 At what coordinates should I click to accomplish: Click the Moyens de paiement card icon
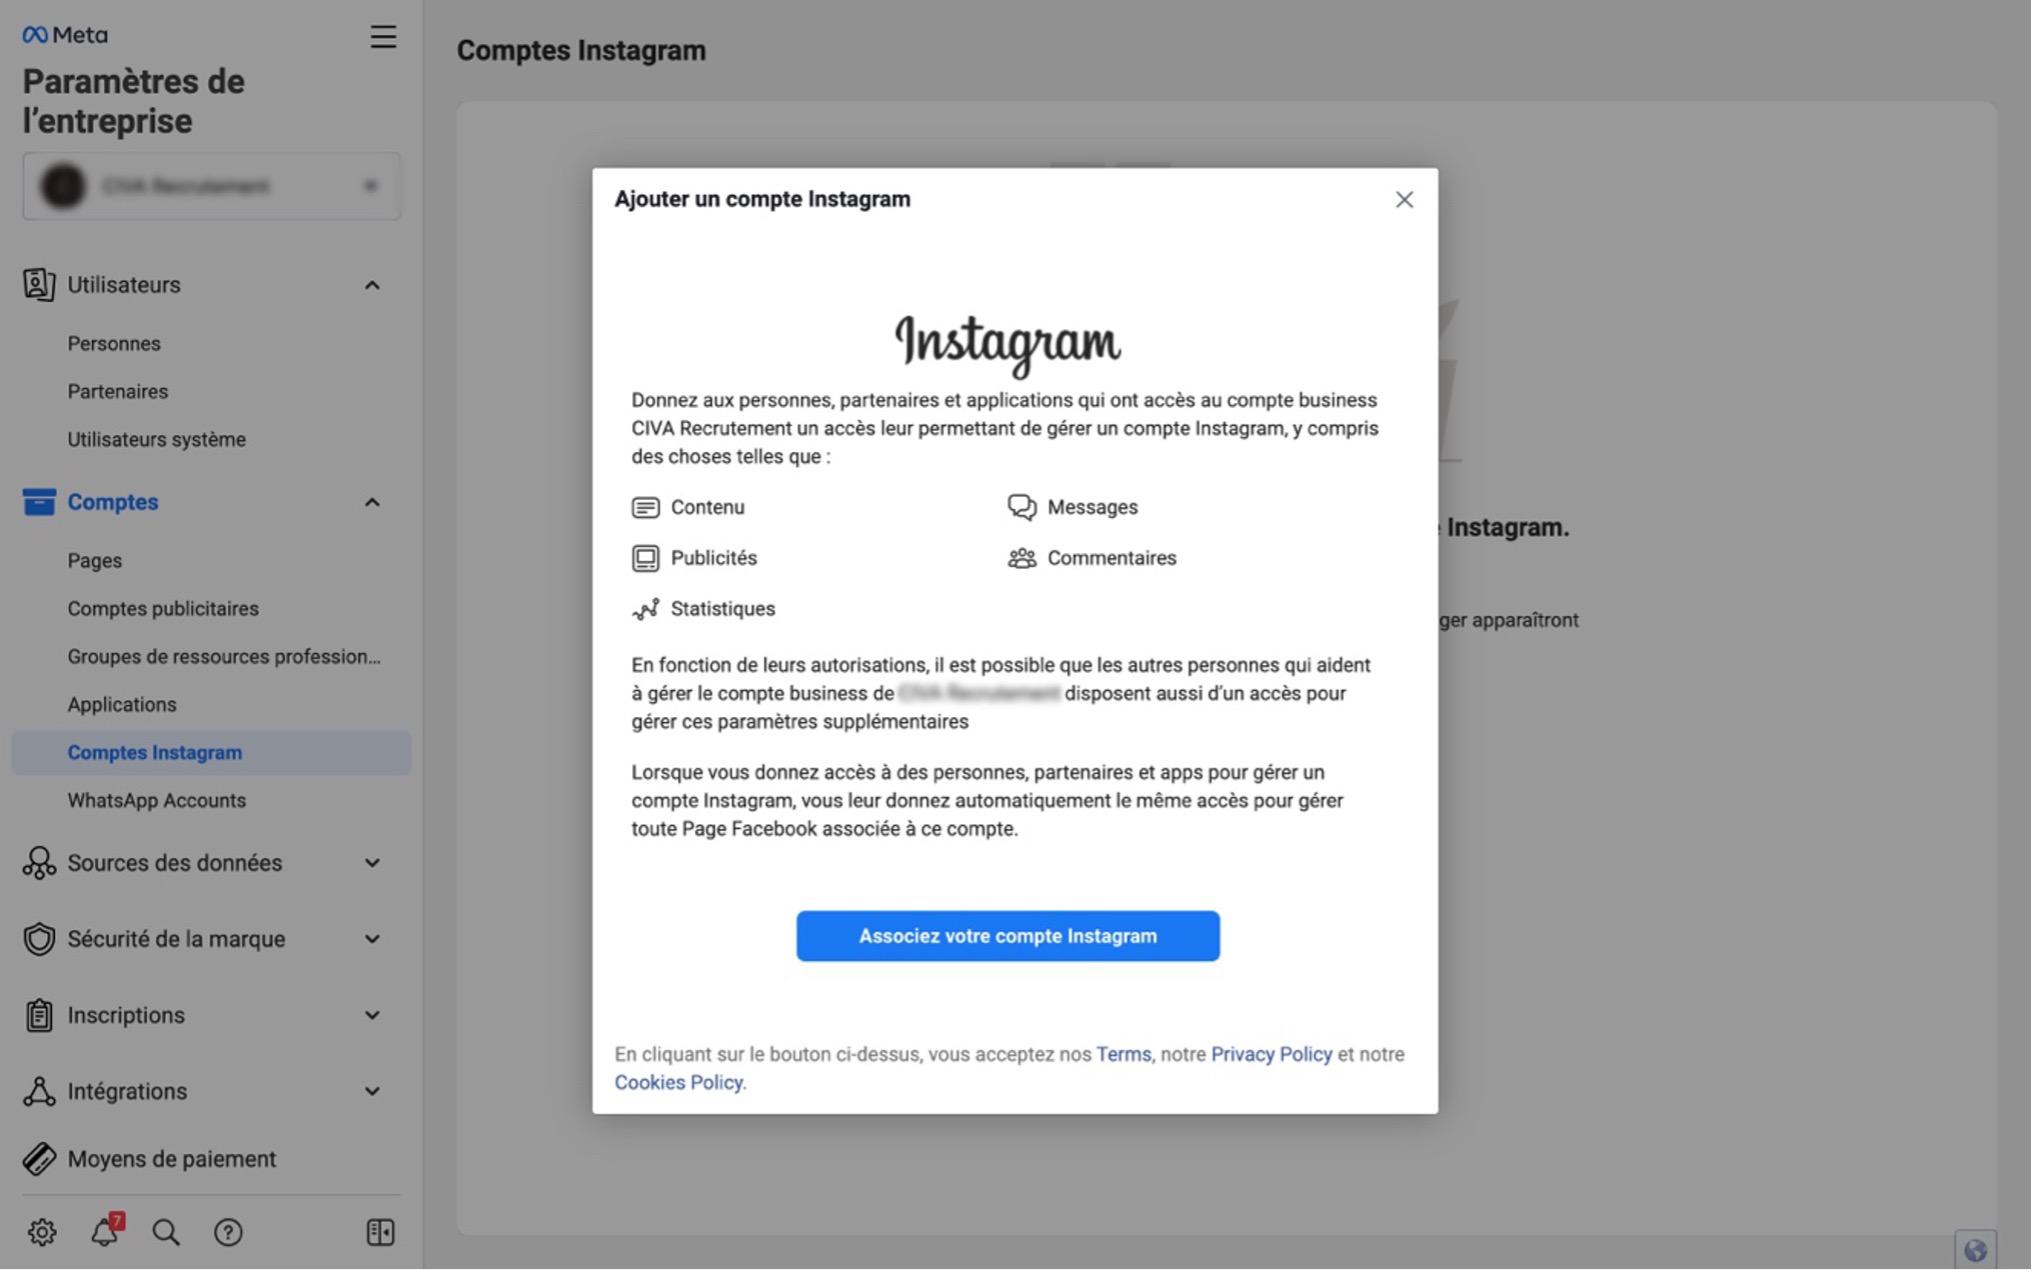tap(38, 1160)
